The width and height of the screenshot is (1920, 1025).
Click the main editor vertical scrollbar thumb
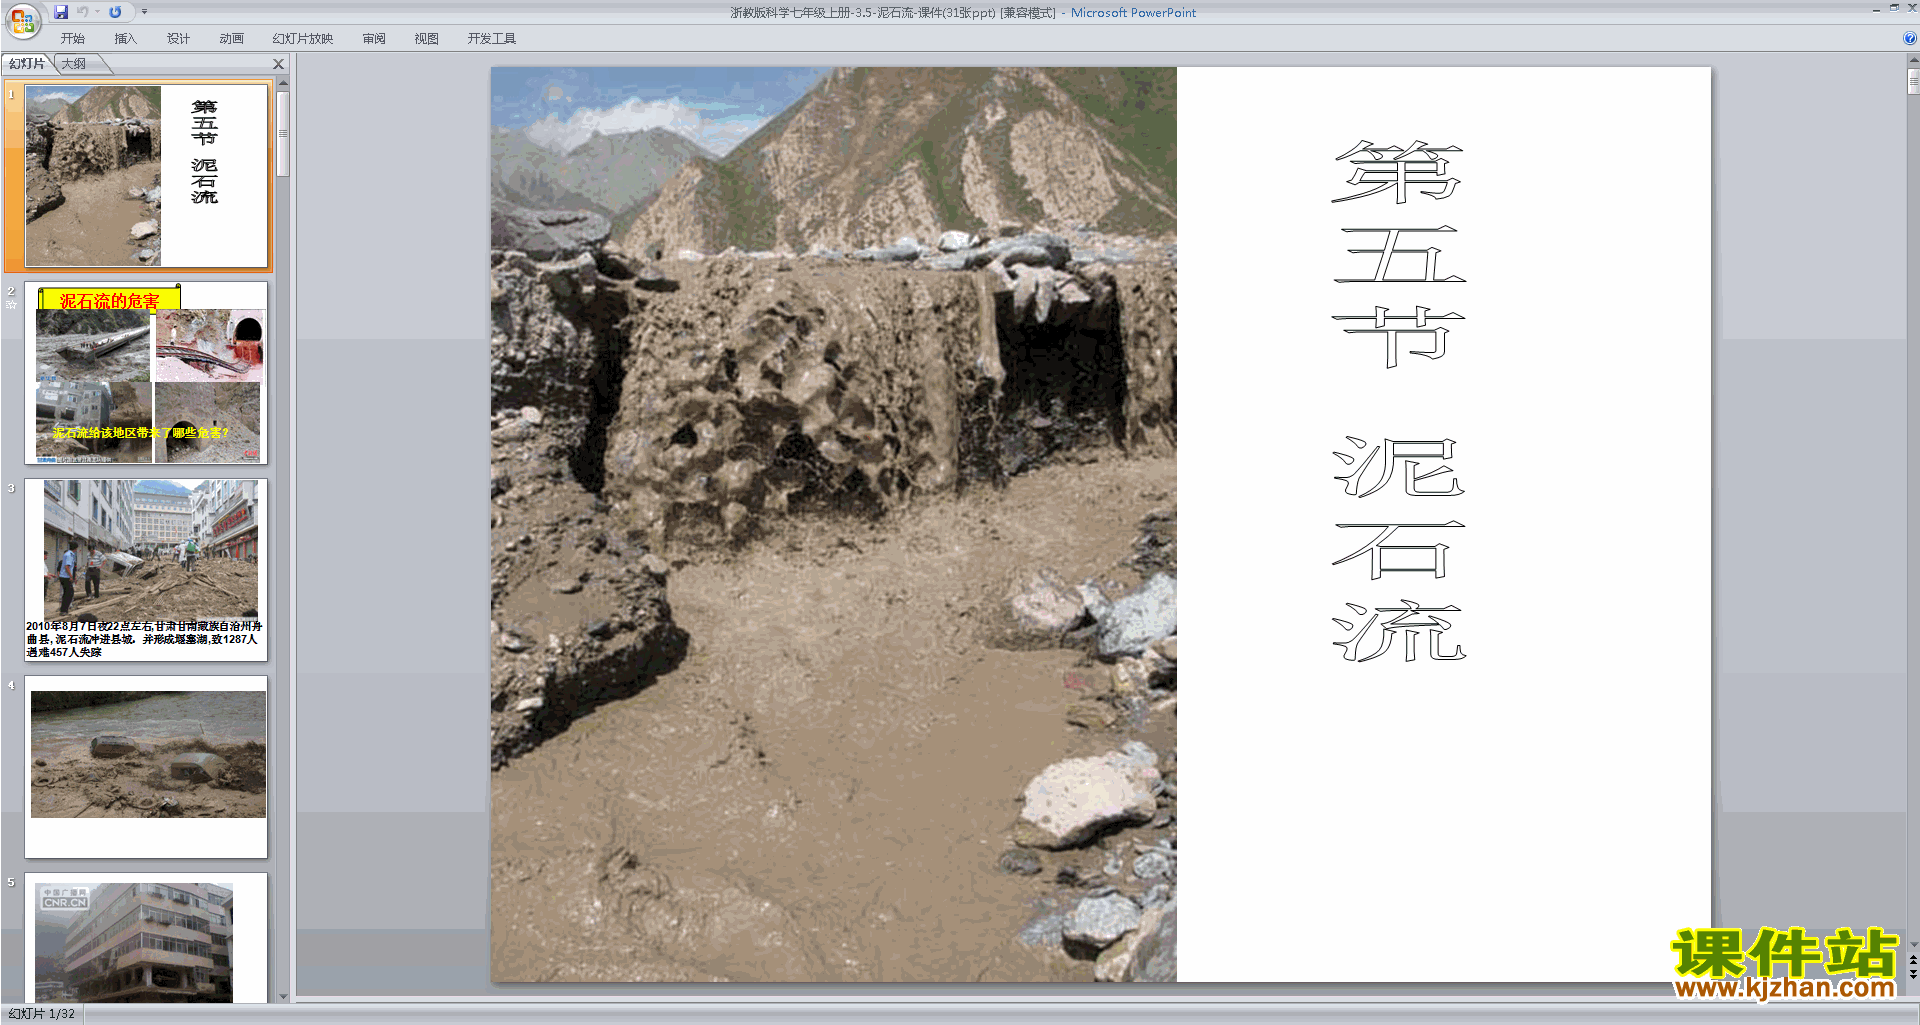pyautogui.click(x=1913, y=81)
